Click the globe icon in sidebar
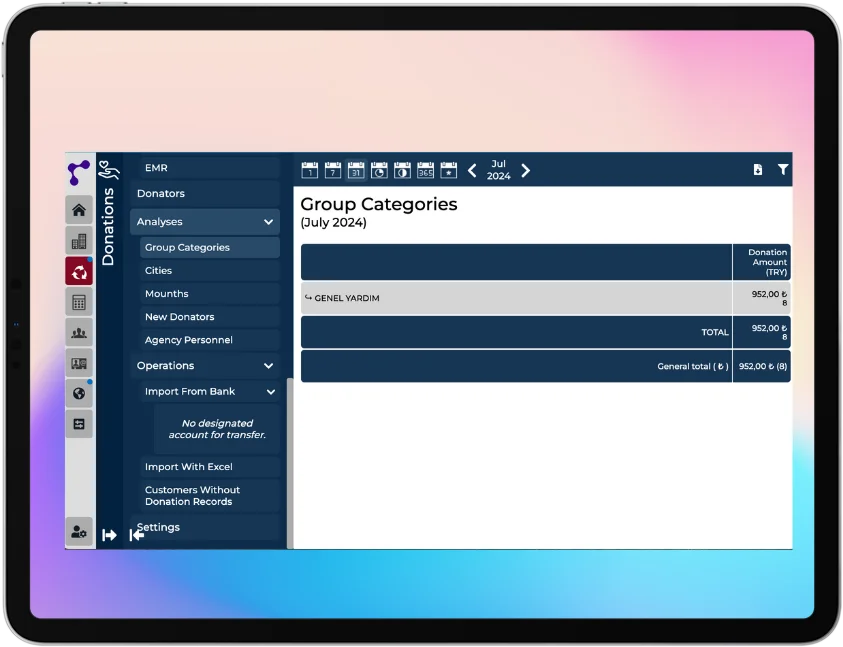The image size is (843, 647). point(79,393)
